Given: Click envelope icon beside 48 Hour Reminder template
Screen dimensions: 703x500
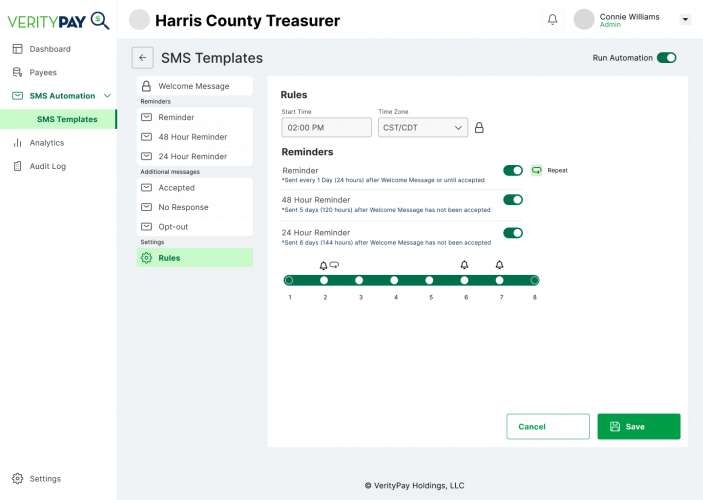Looking at the screenshot, I should pyautogui.click(x=146, y=137).
